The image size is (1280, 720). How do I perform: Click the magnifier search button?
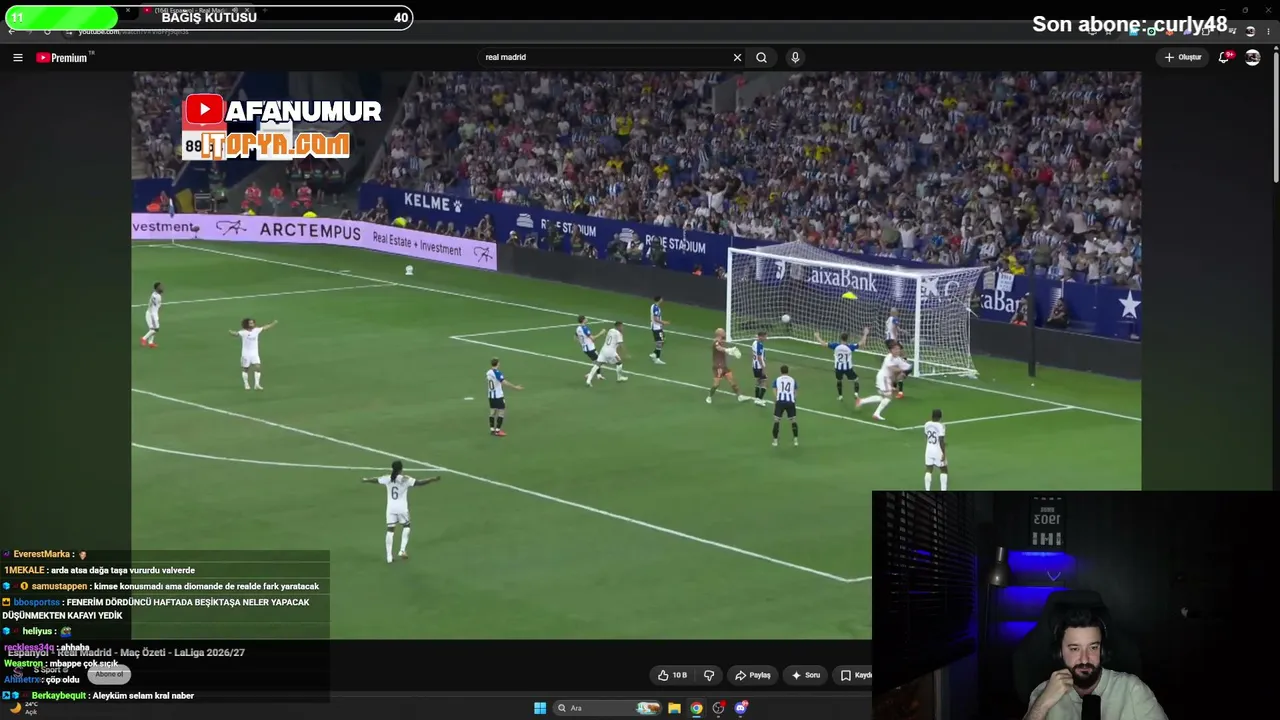(761, 57)
